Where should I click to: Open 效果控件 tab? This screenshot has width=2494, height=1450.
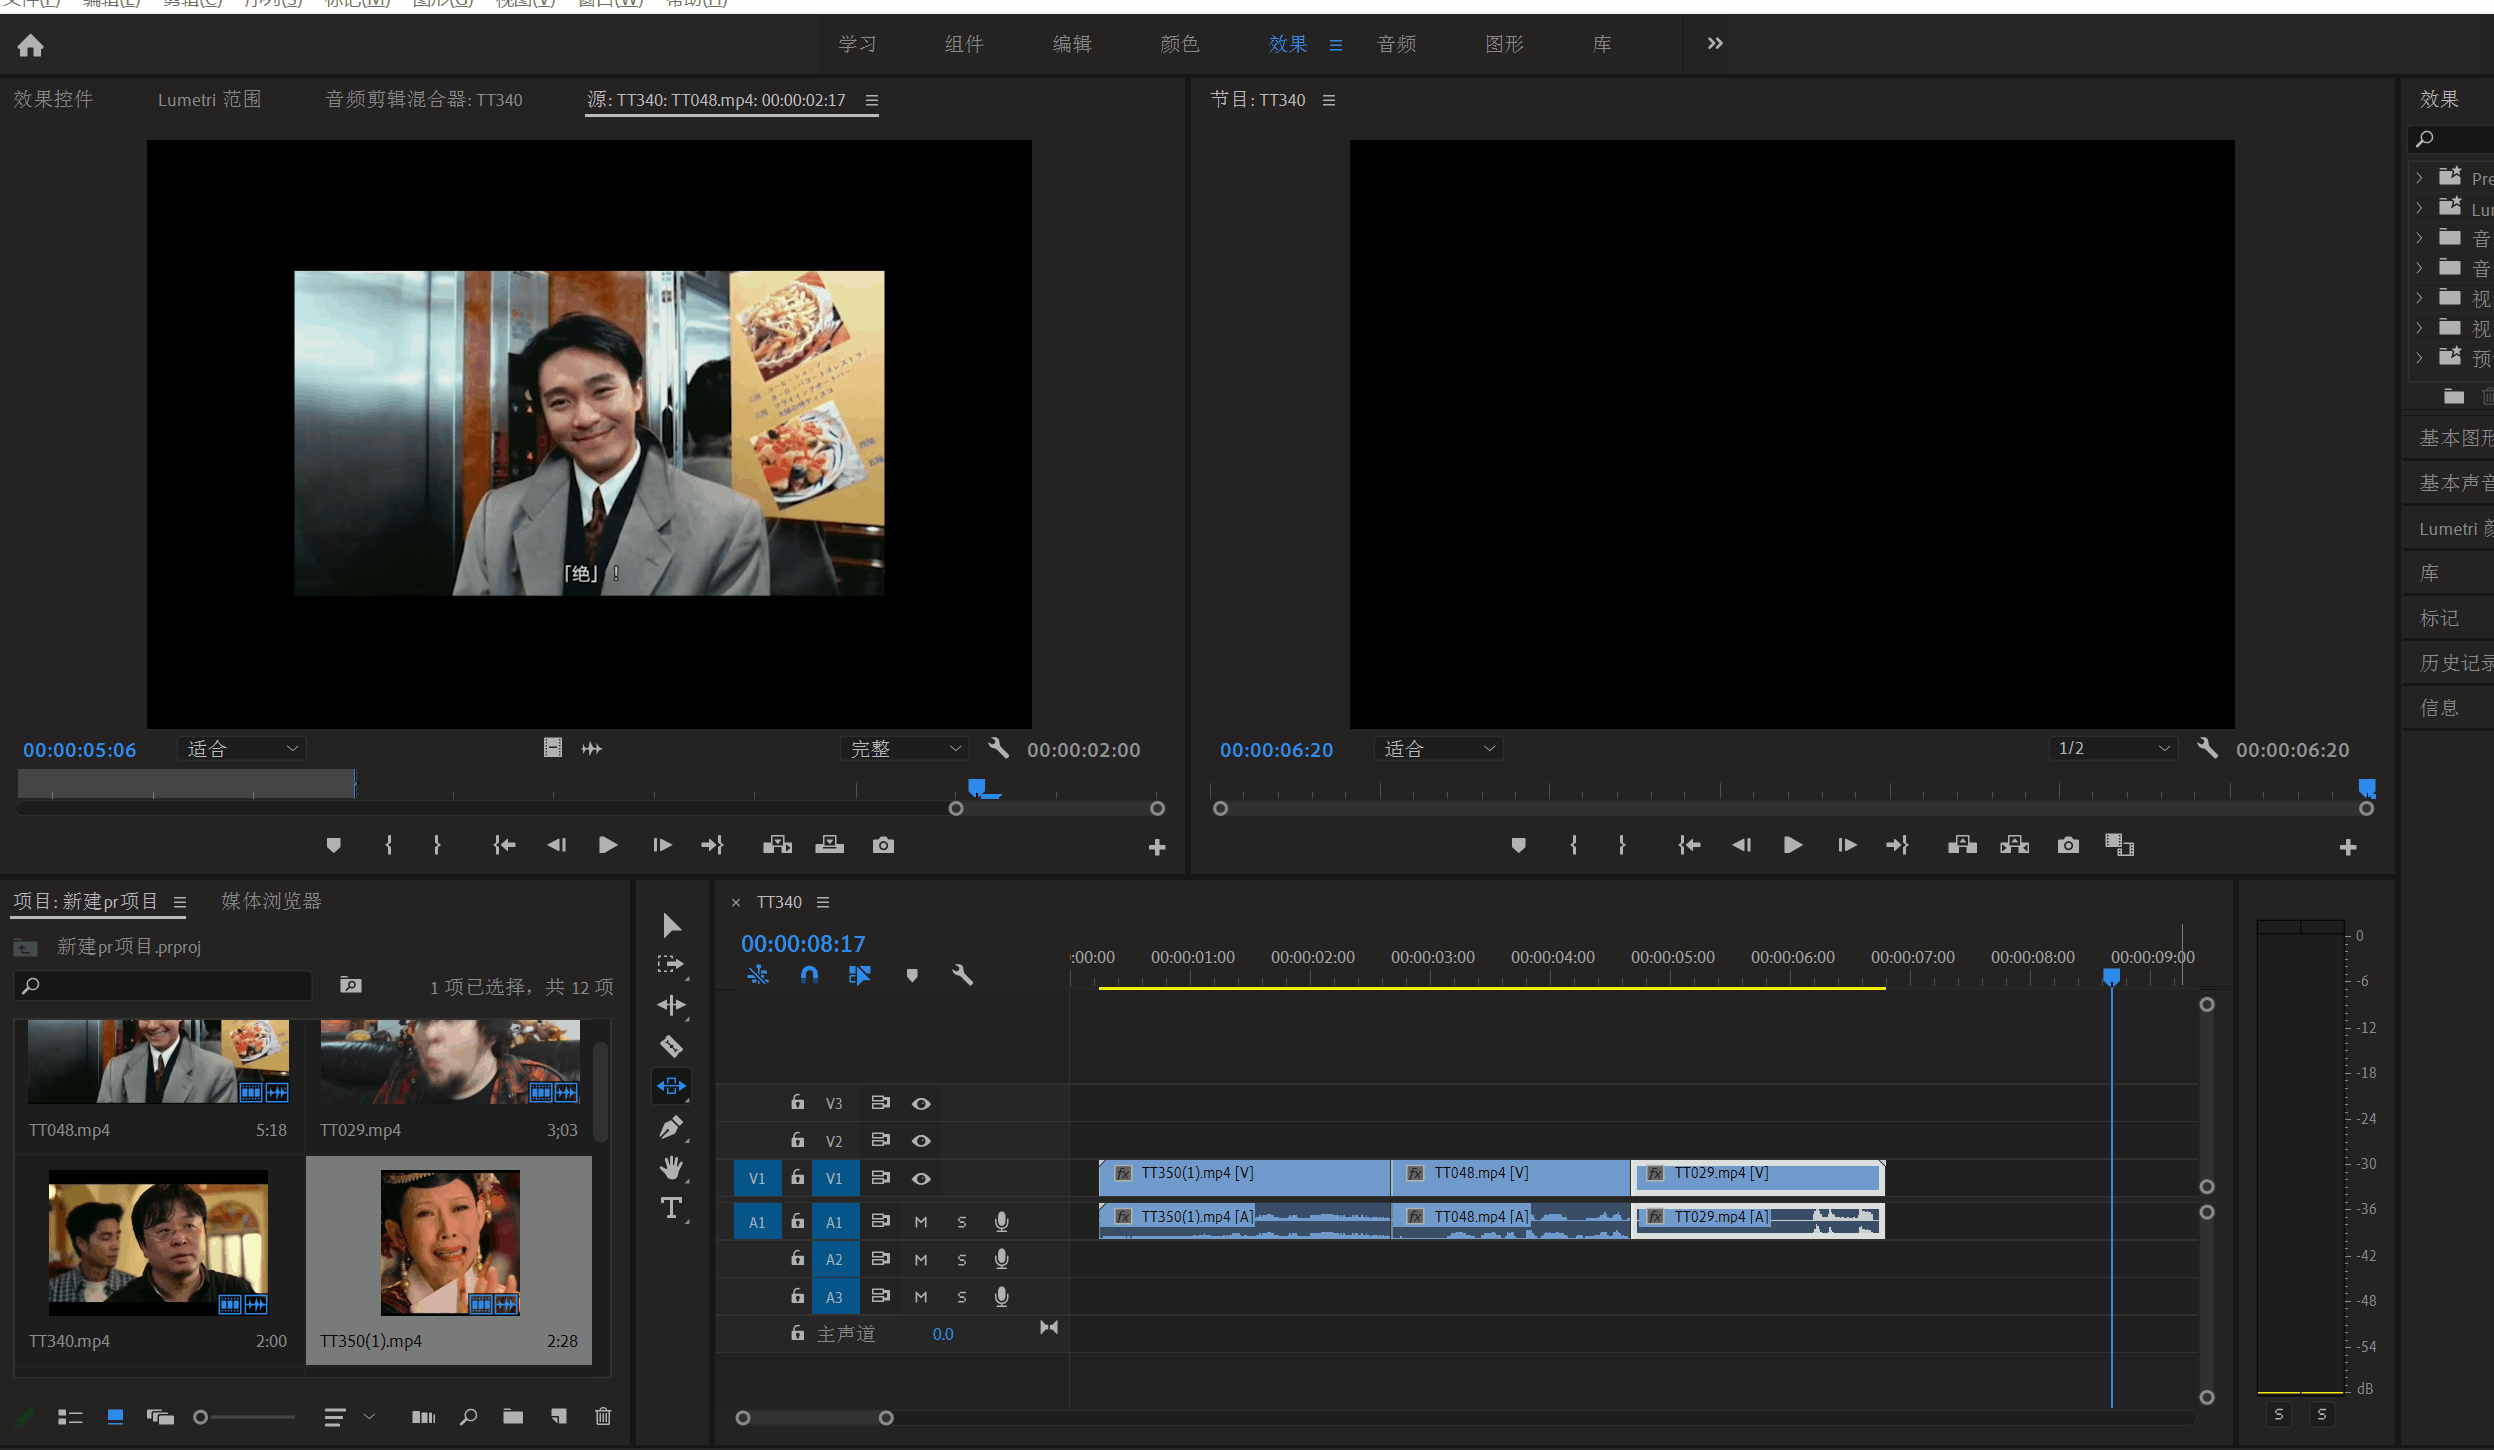click(x=53, y=99)
